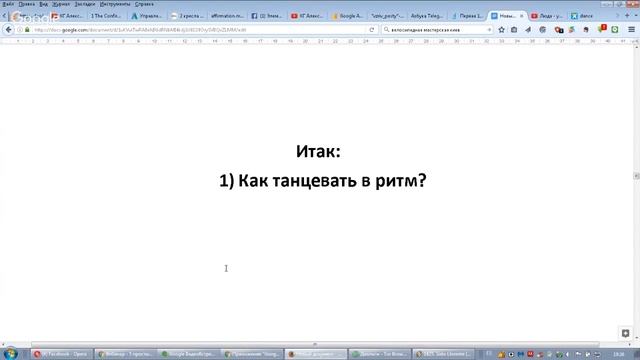This screenshot has width=640, height=360.
Task: Switch to the '3 кресла...' tab
Action: pos(187,16)
